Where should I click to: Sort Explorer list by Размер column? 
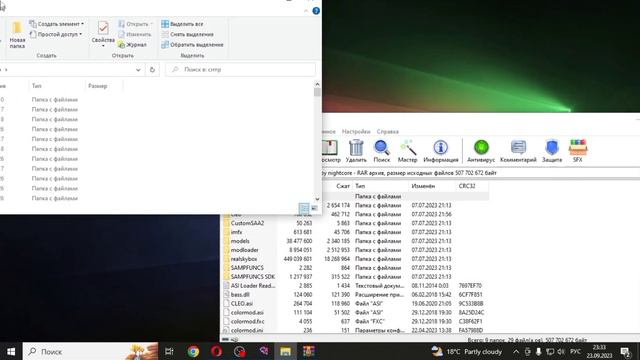104,86
